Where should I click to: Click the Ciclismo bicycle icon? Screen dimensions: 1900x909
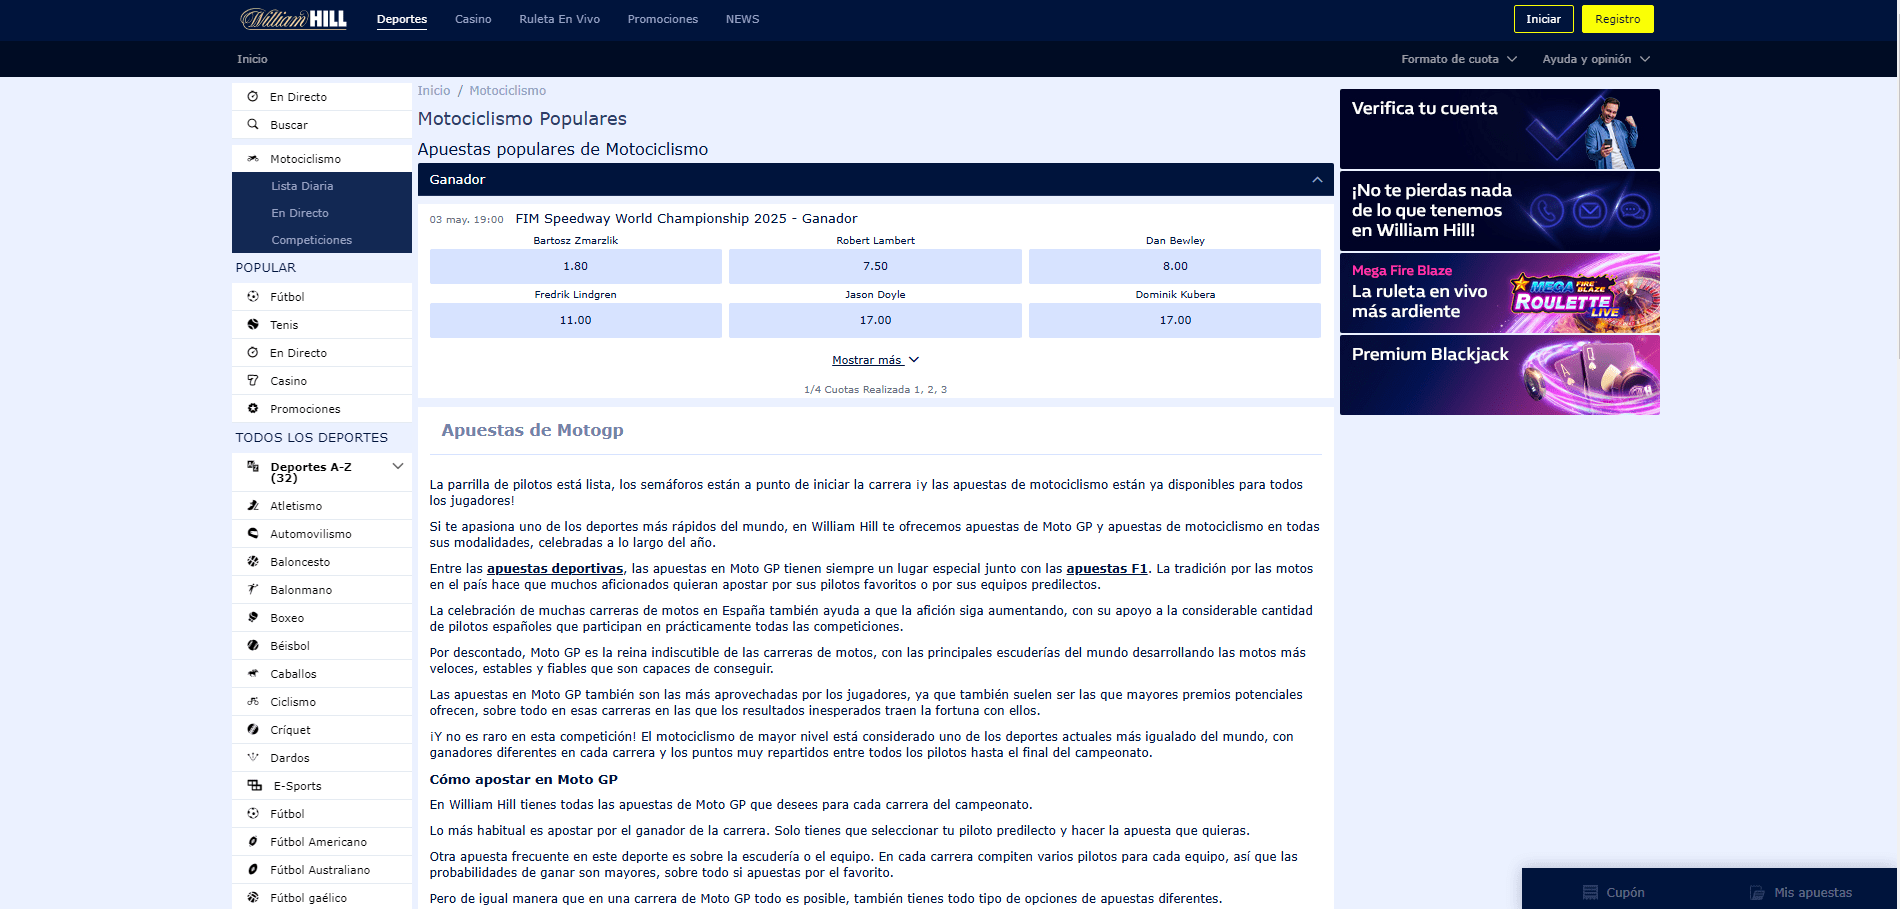point(253,702)
